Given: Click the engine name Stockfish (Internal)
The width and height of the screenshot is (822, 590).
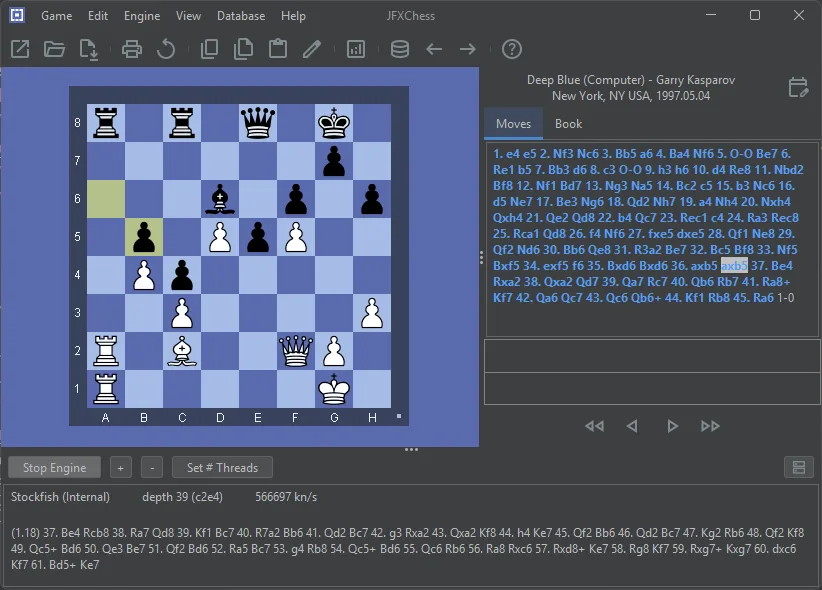Looking at the screenshot, I should click(60, 497).
